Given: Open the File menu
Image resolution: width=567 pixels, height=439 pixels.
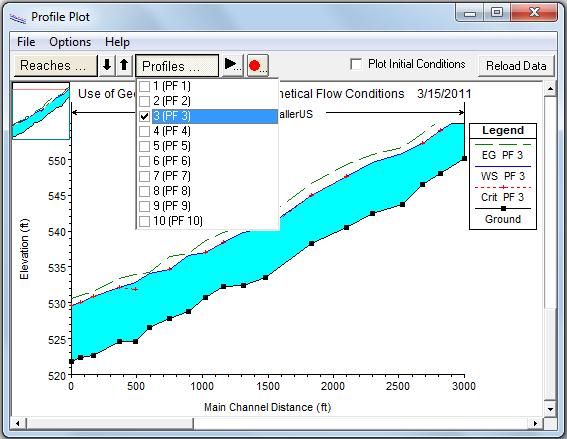Looking at the screenshot, I should click(x=26, y=42).
